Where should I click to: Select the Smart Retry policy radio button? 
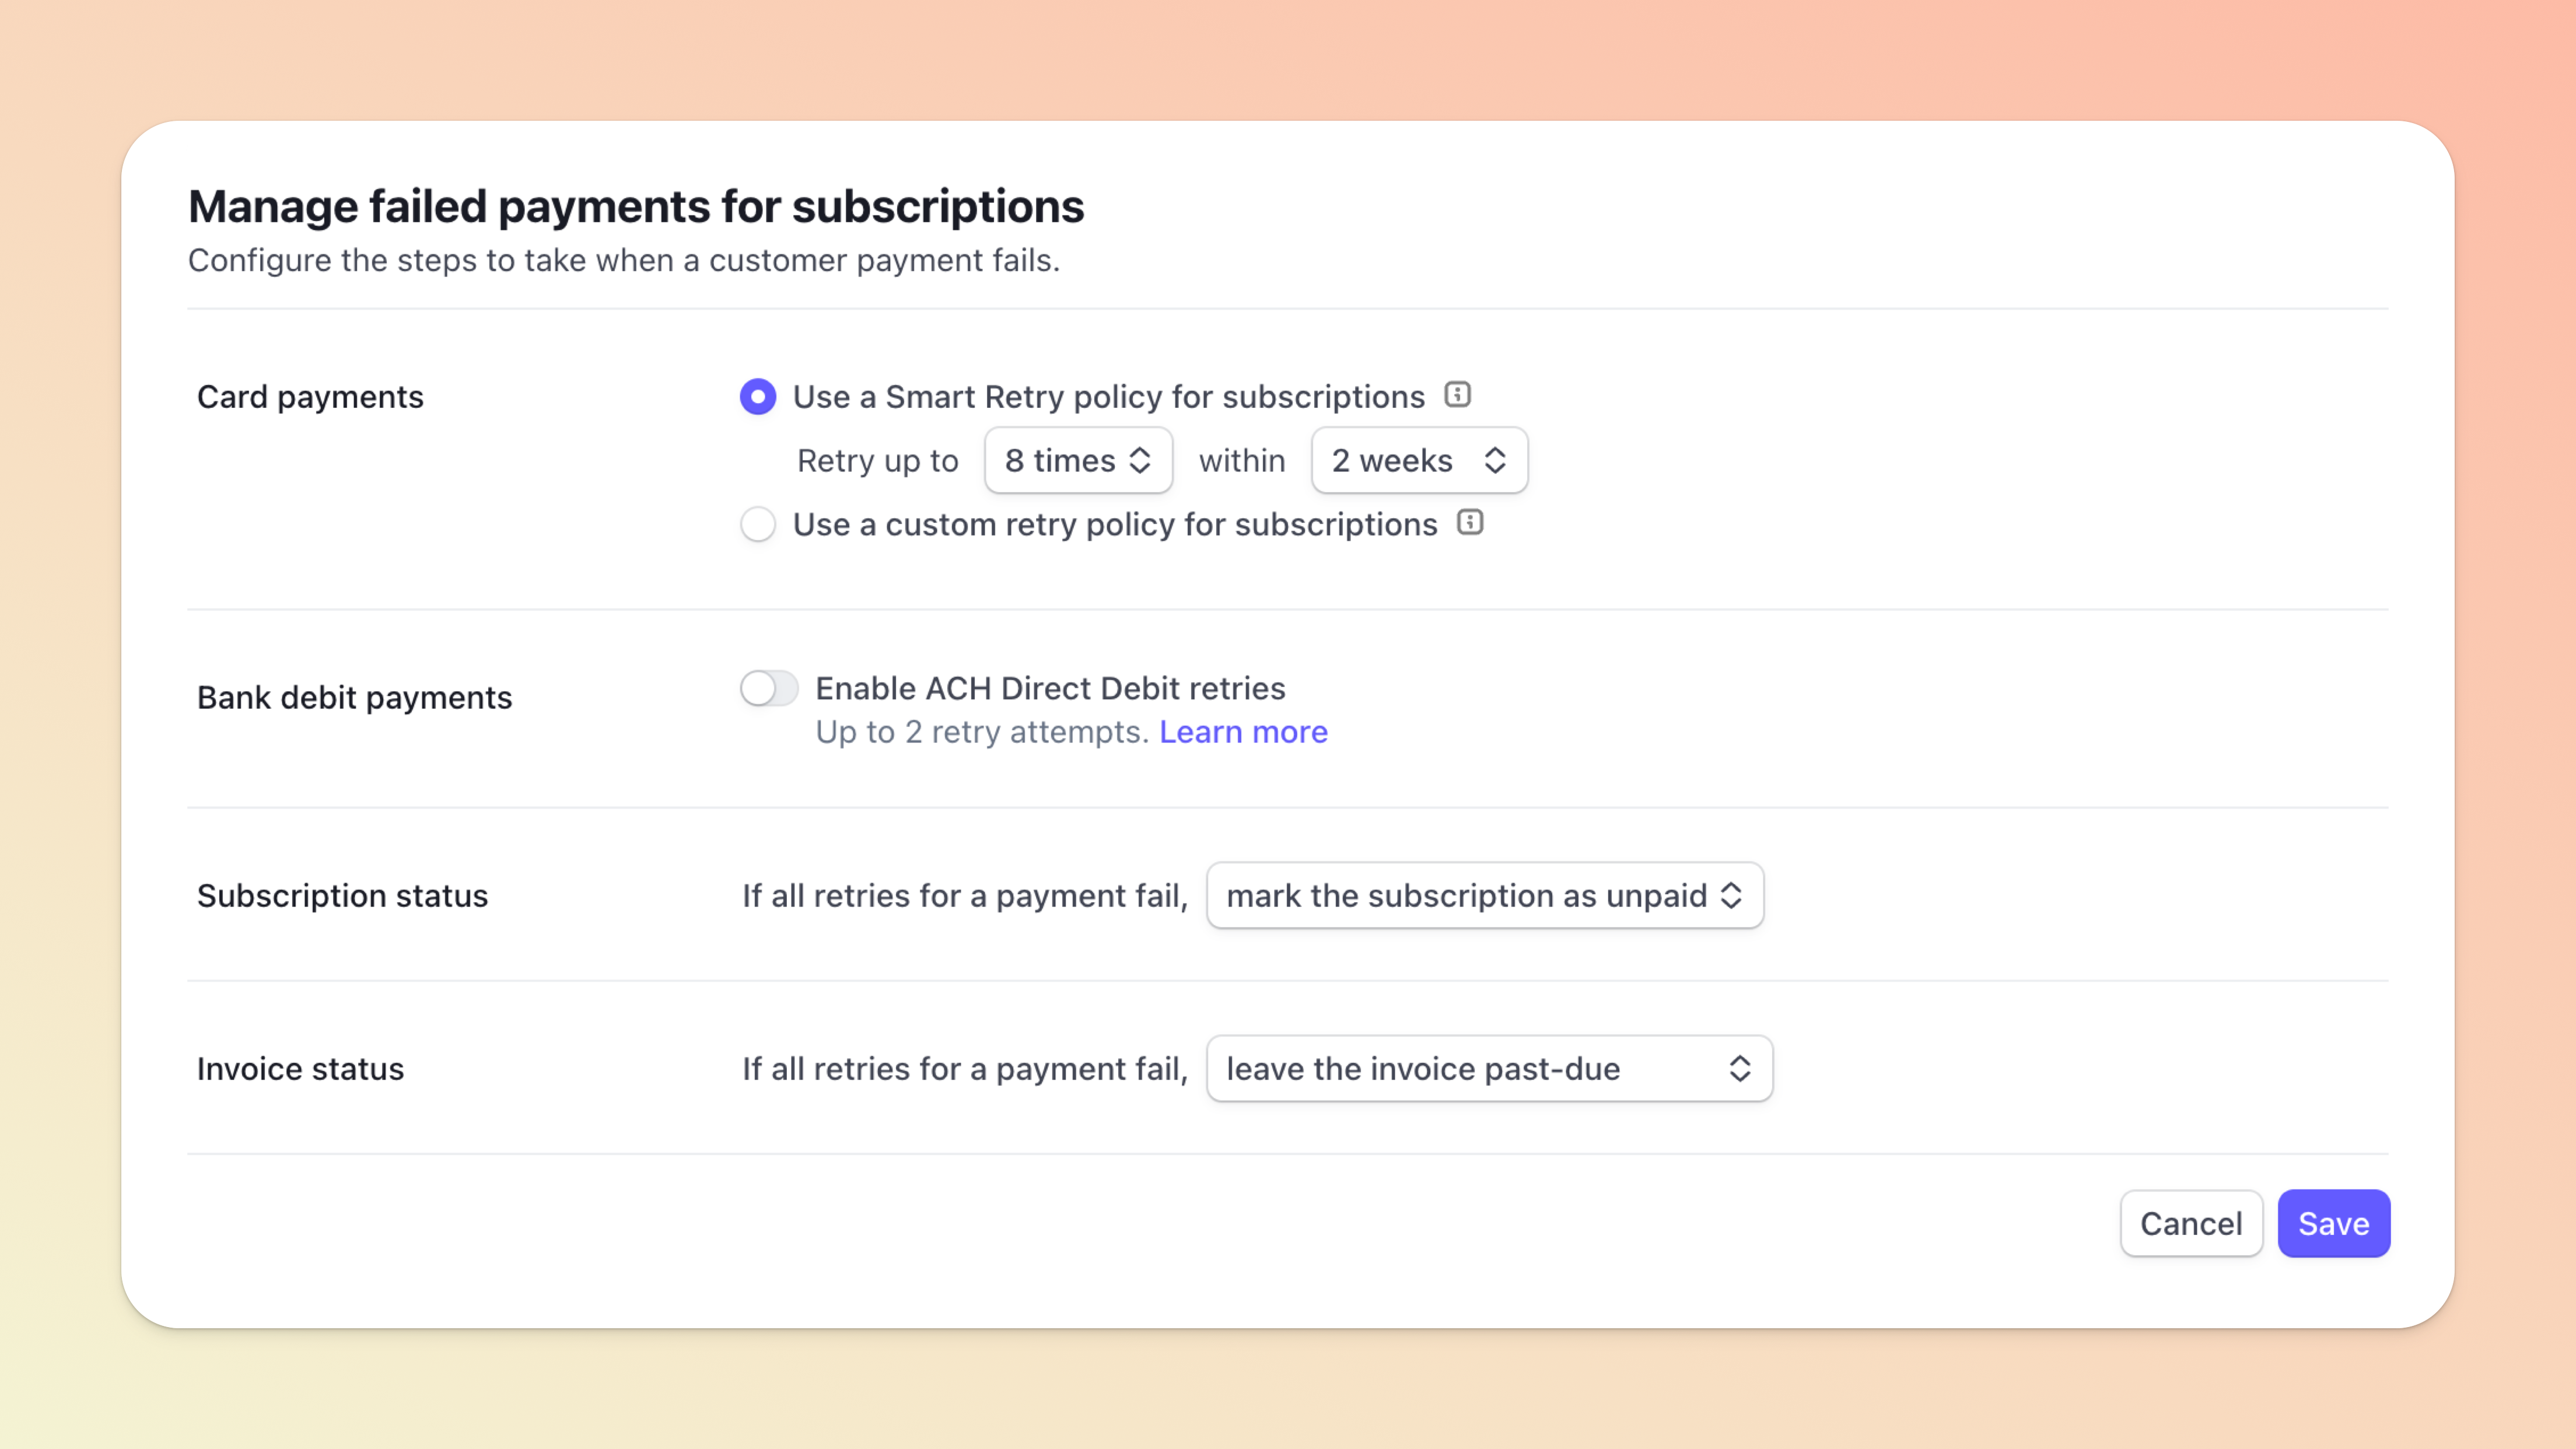(758, 397)
